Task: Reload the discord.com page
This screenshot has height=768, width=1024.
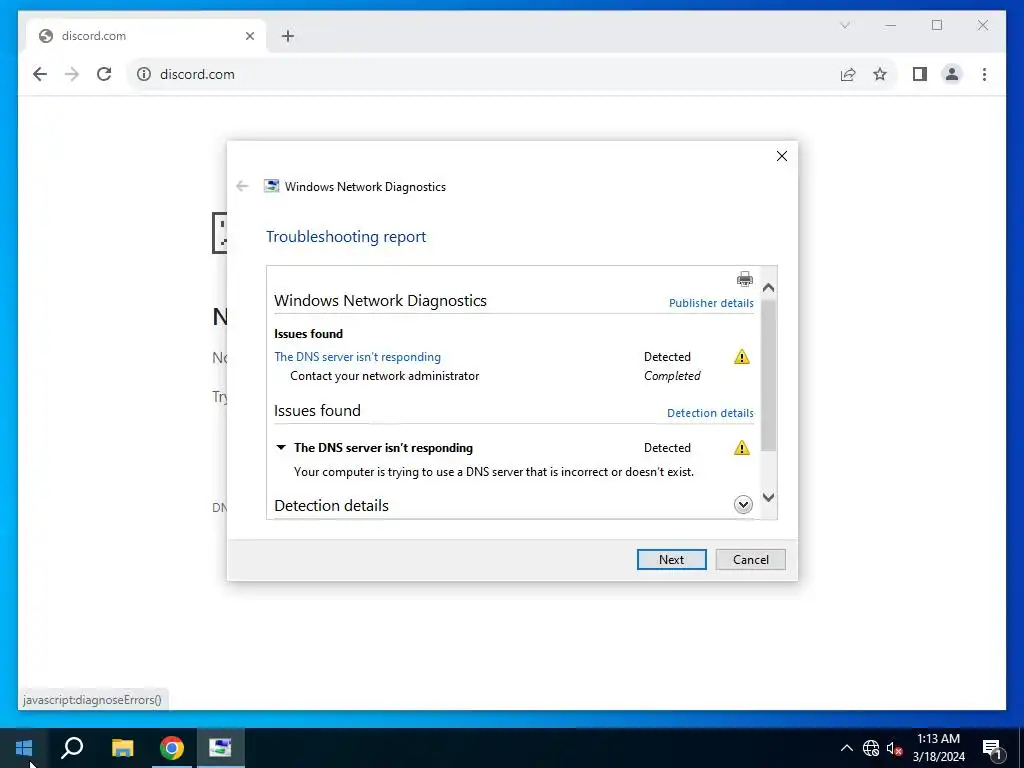Action: pyautogui.click(x=104, y=74)
